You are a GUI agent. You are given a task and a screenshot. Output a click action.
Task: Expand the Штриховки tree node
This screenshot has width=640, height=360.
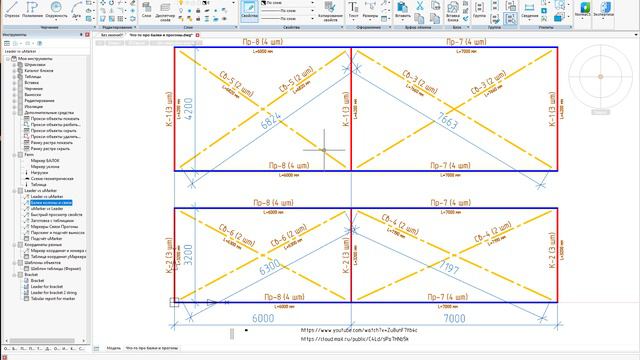tap(14, 65)
